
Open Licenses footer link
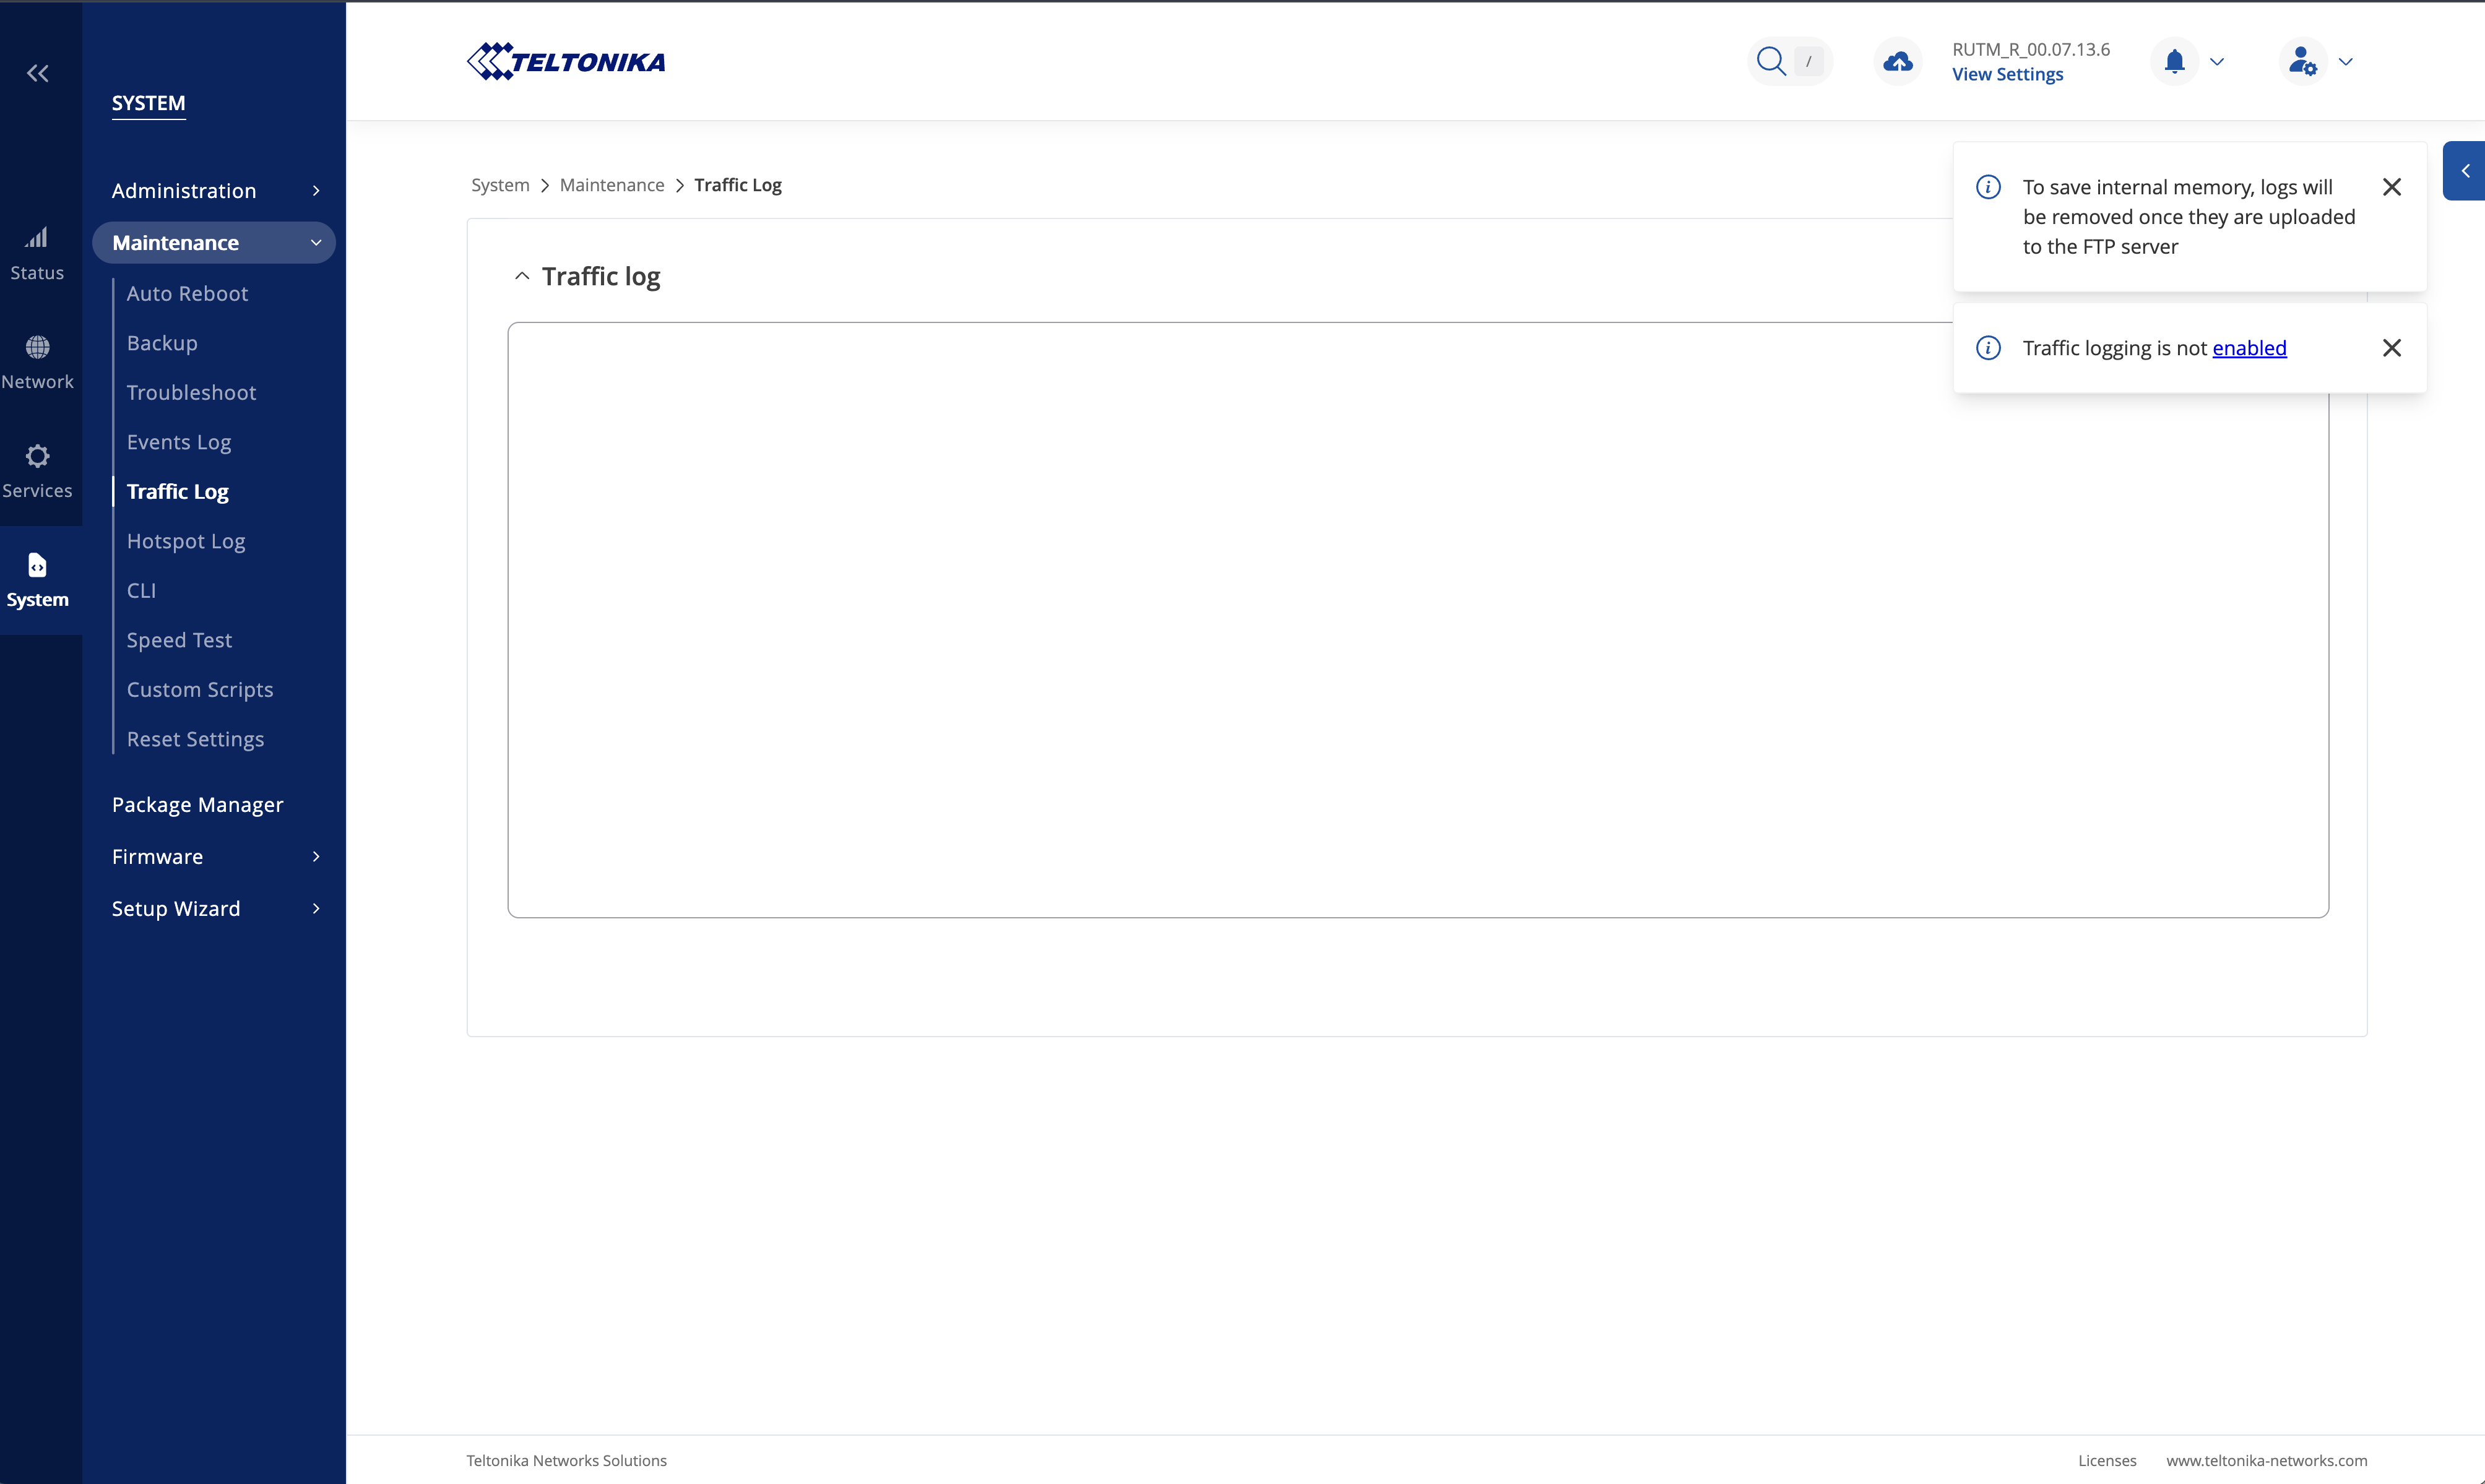point(2107,1460)
